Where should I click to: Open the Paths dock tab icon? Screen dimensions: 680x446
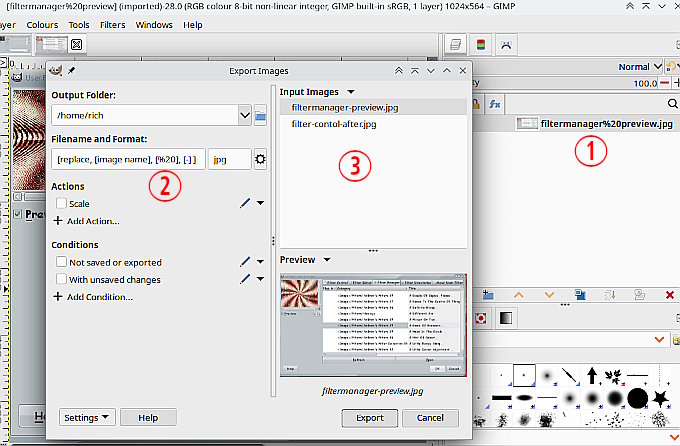click(506, 45)
